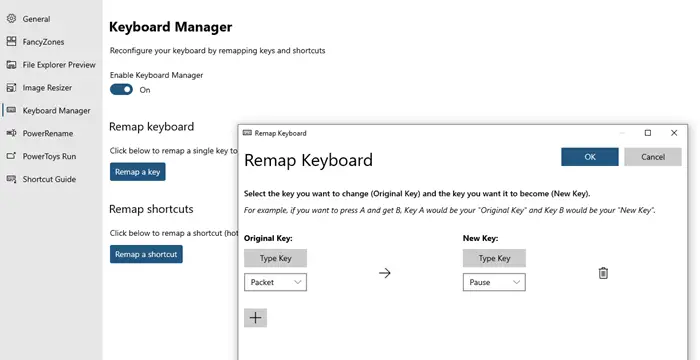Cancel the Remap Keyboard dialog
700x360 pixels.
(653, 157)
